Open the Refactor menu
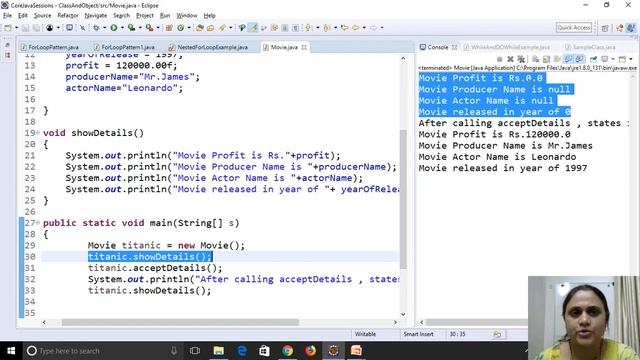640x360 pixels. tap(68, 16)
